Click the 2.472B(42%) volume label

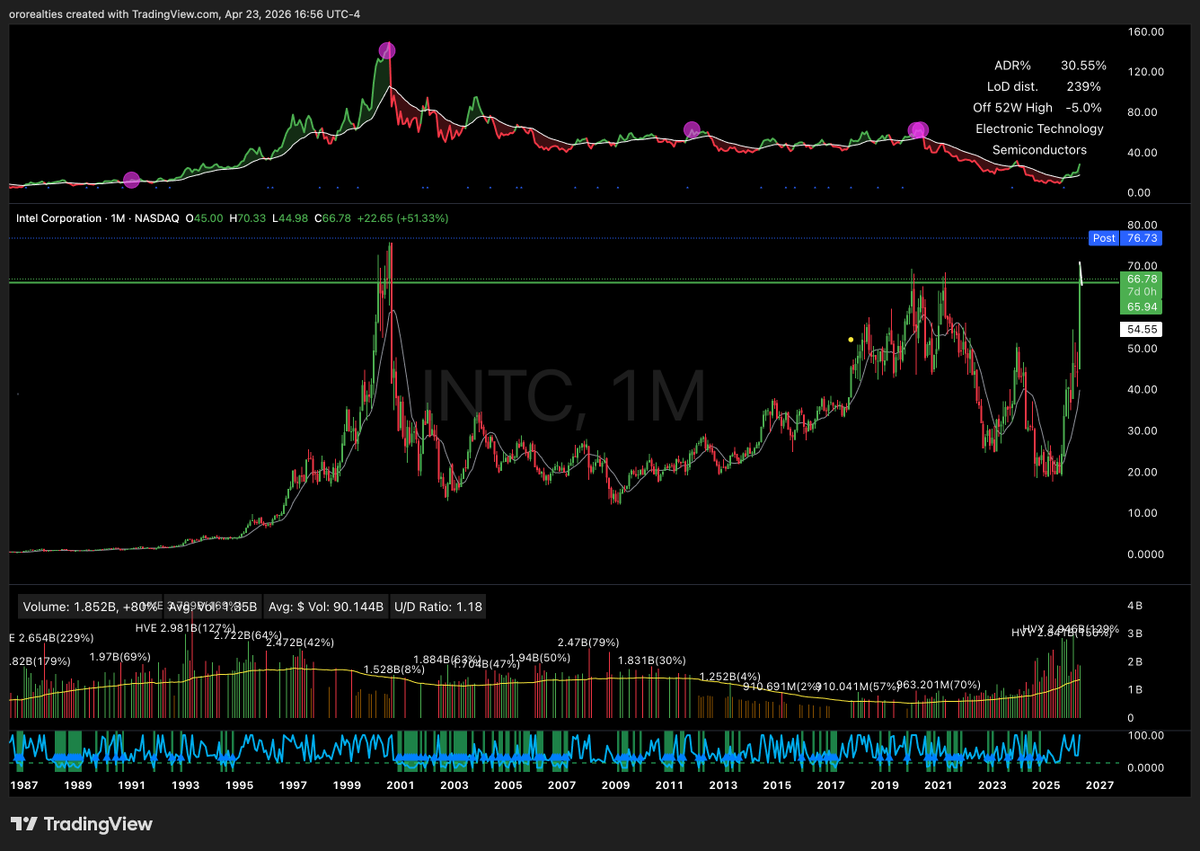point(300,642)
